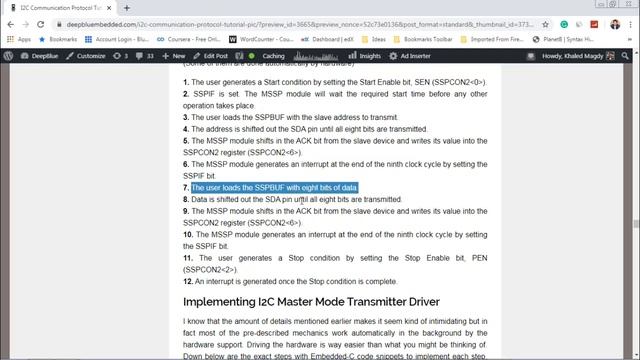Open the Chrome profile avatar
Screen dimensions: 640x360
(615, 24)
